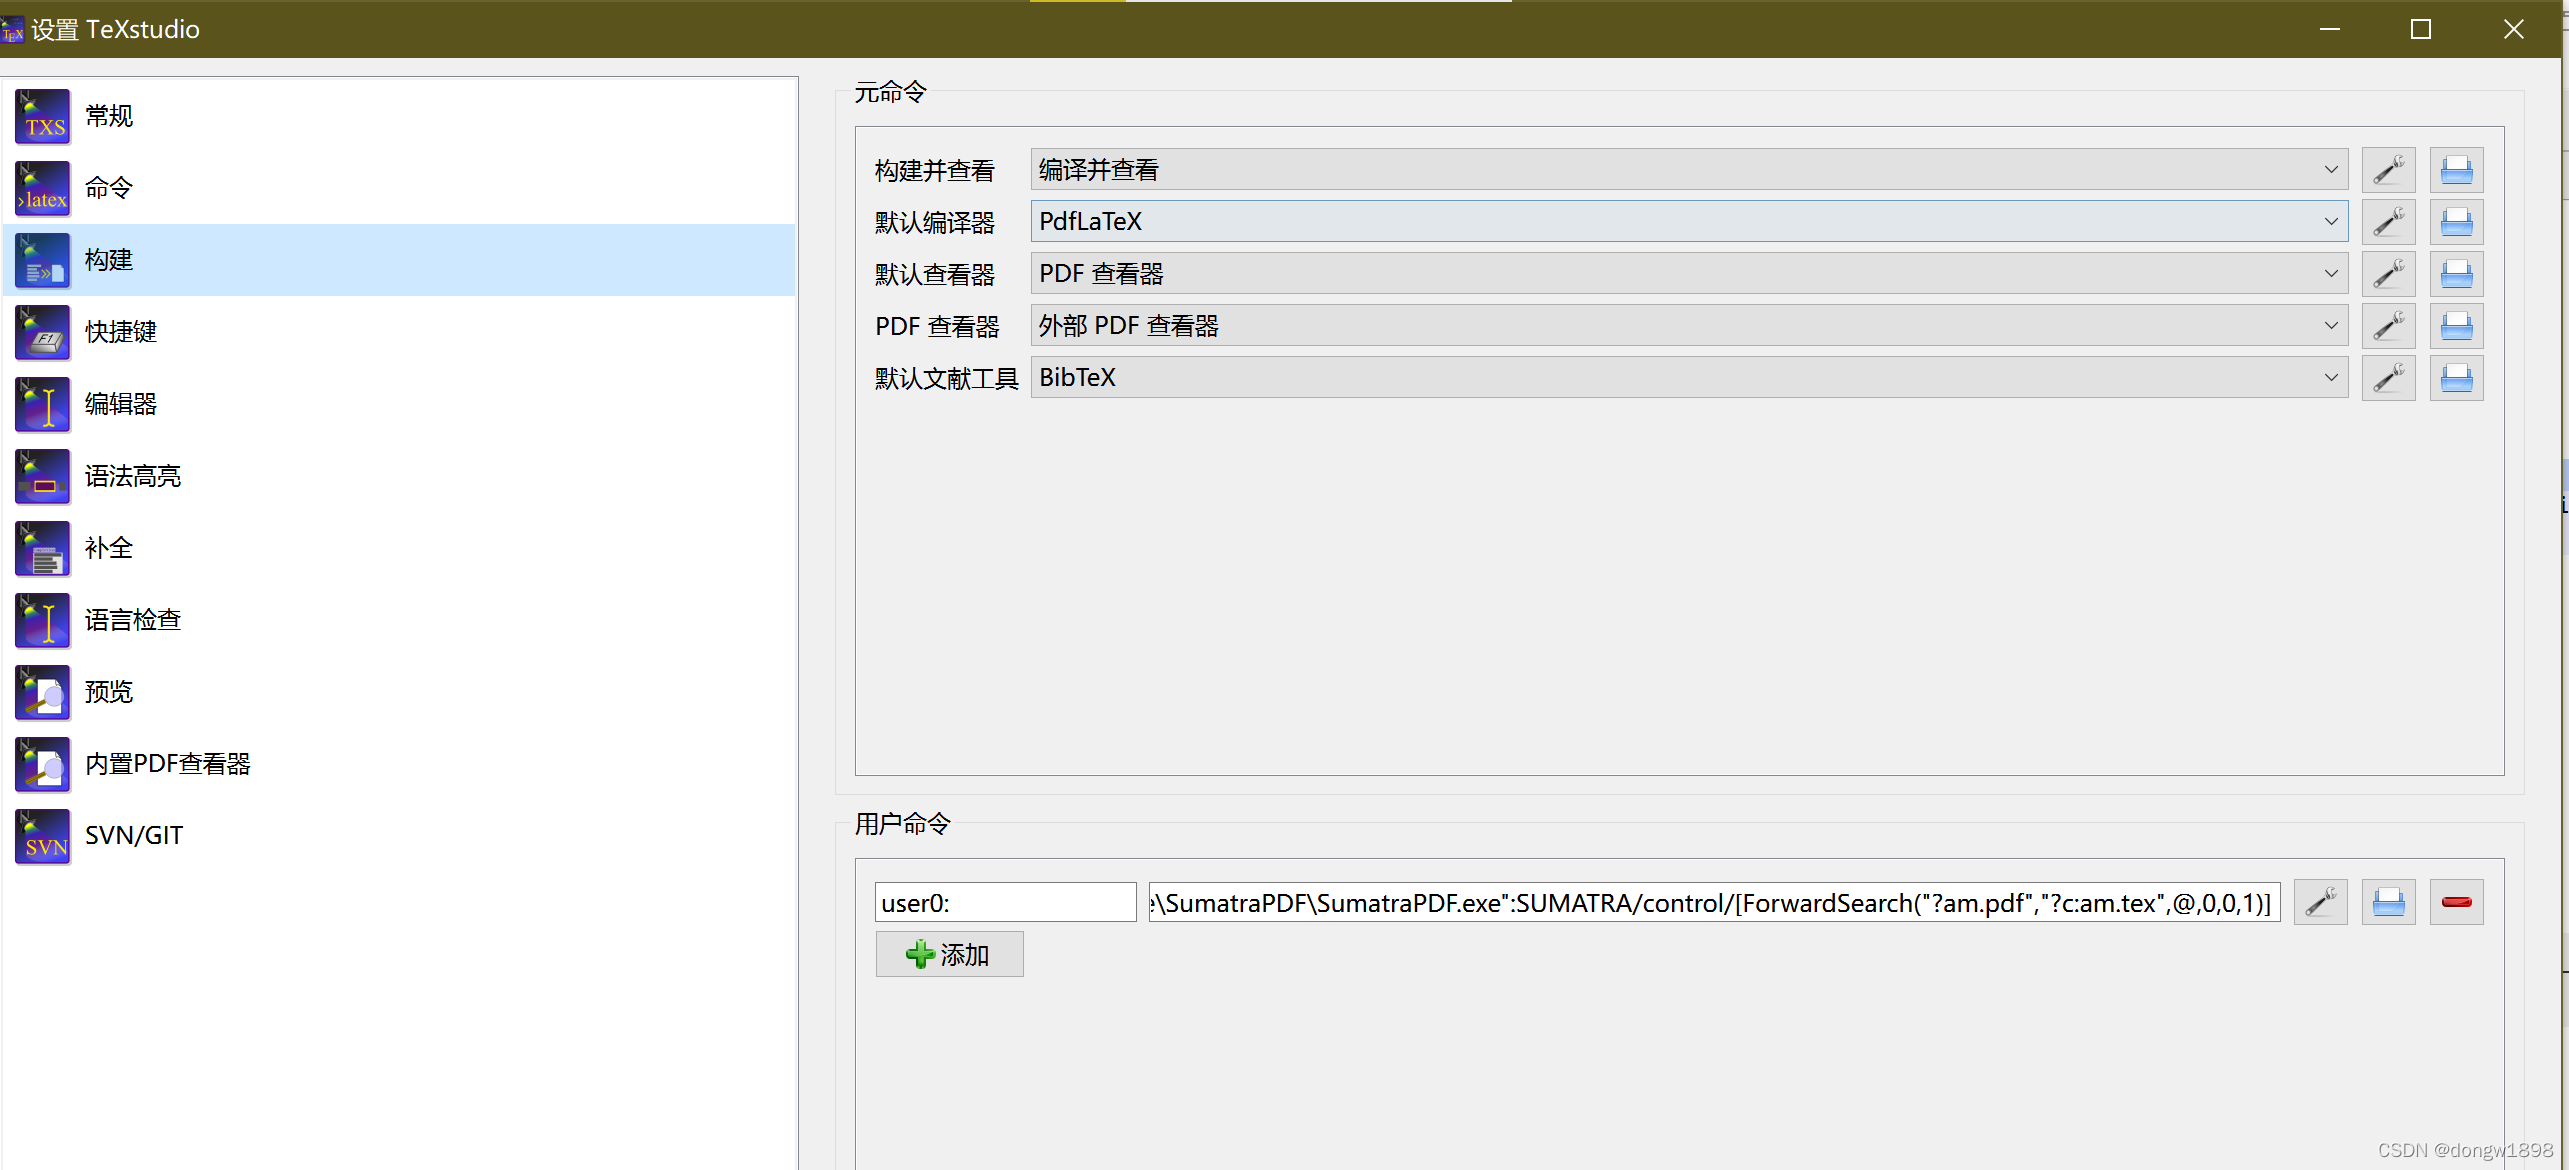Screen dimensions: 2569x1170
Task: Minimize the 设置 TeXstudio window
Action: pyautogui.click(x=2330, y=29)
